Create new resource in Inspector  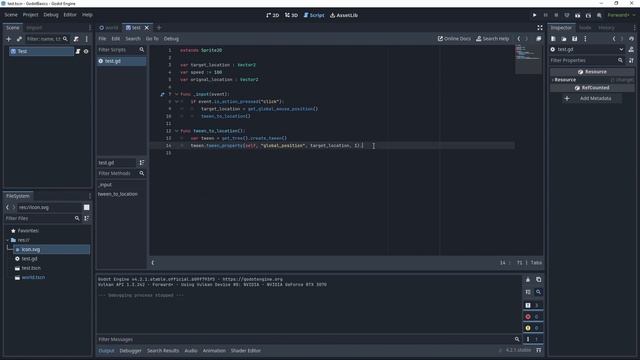[553, 39]
